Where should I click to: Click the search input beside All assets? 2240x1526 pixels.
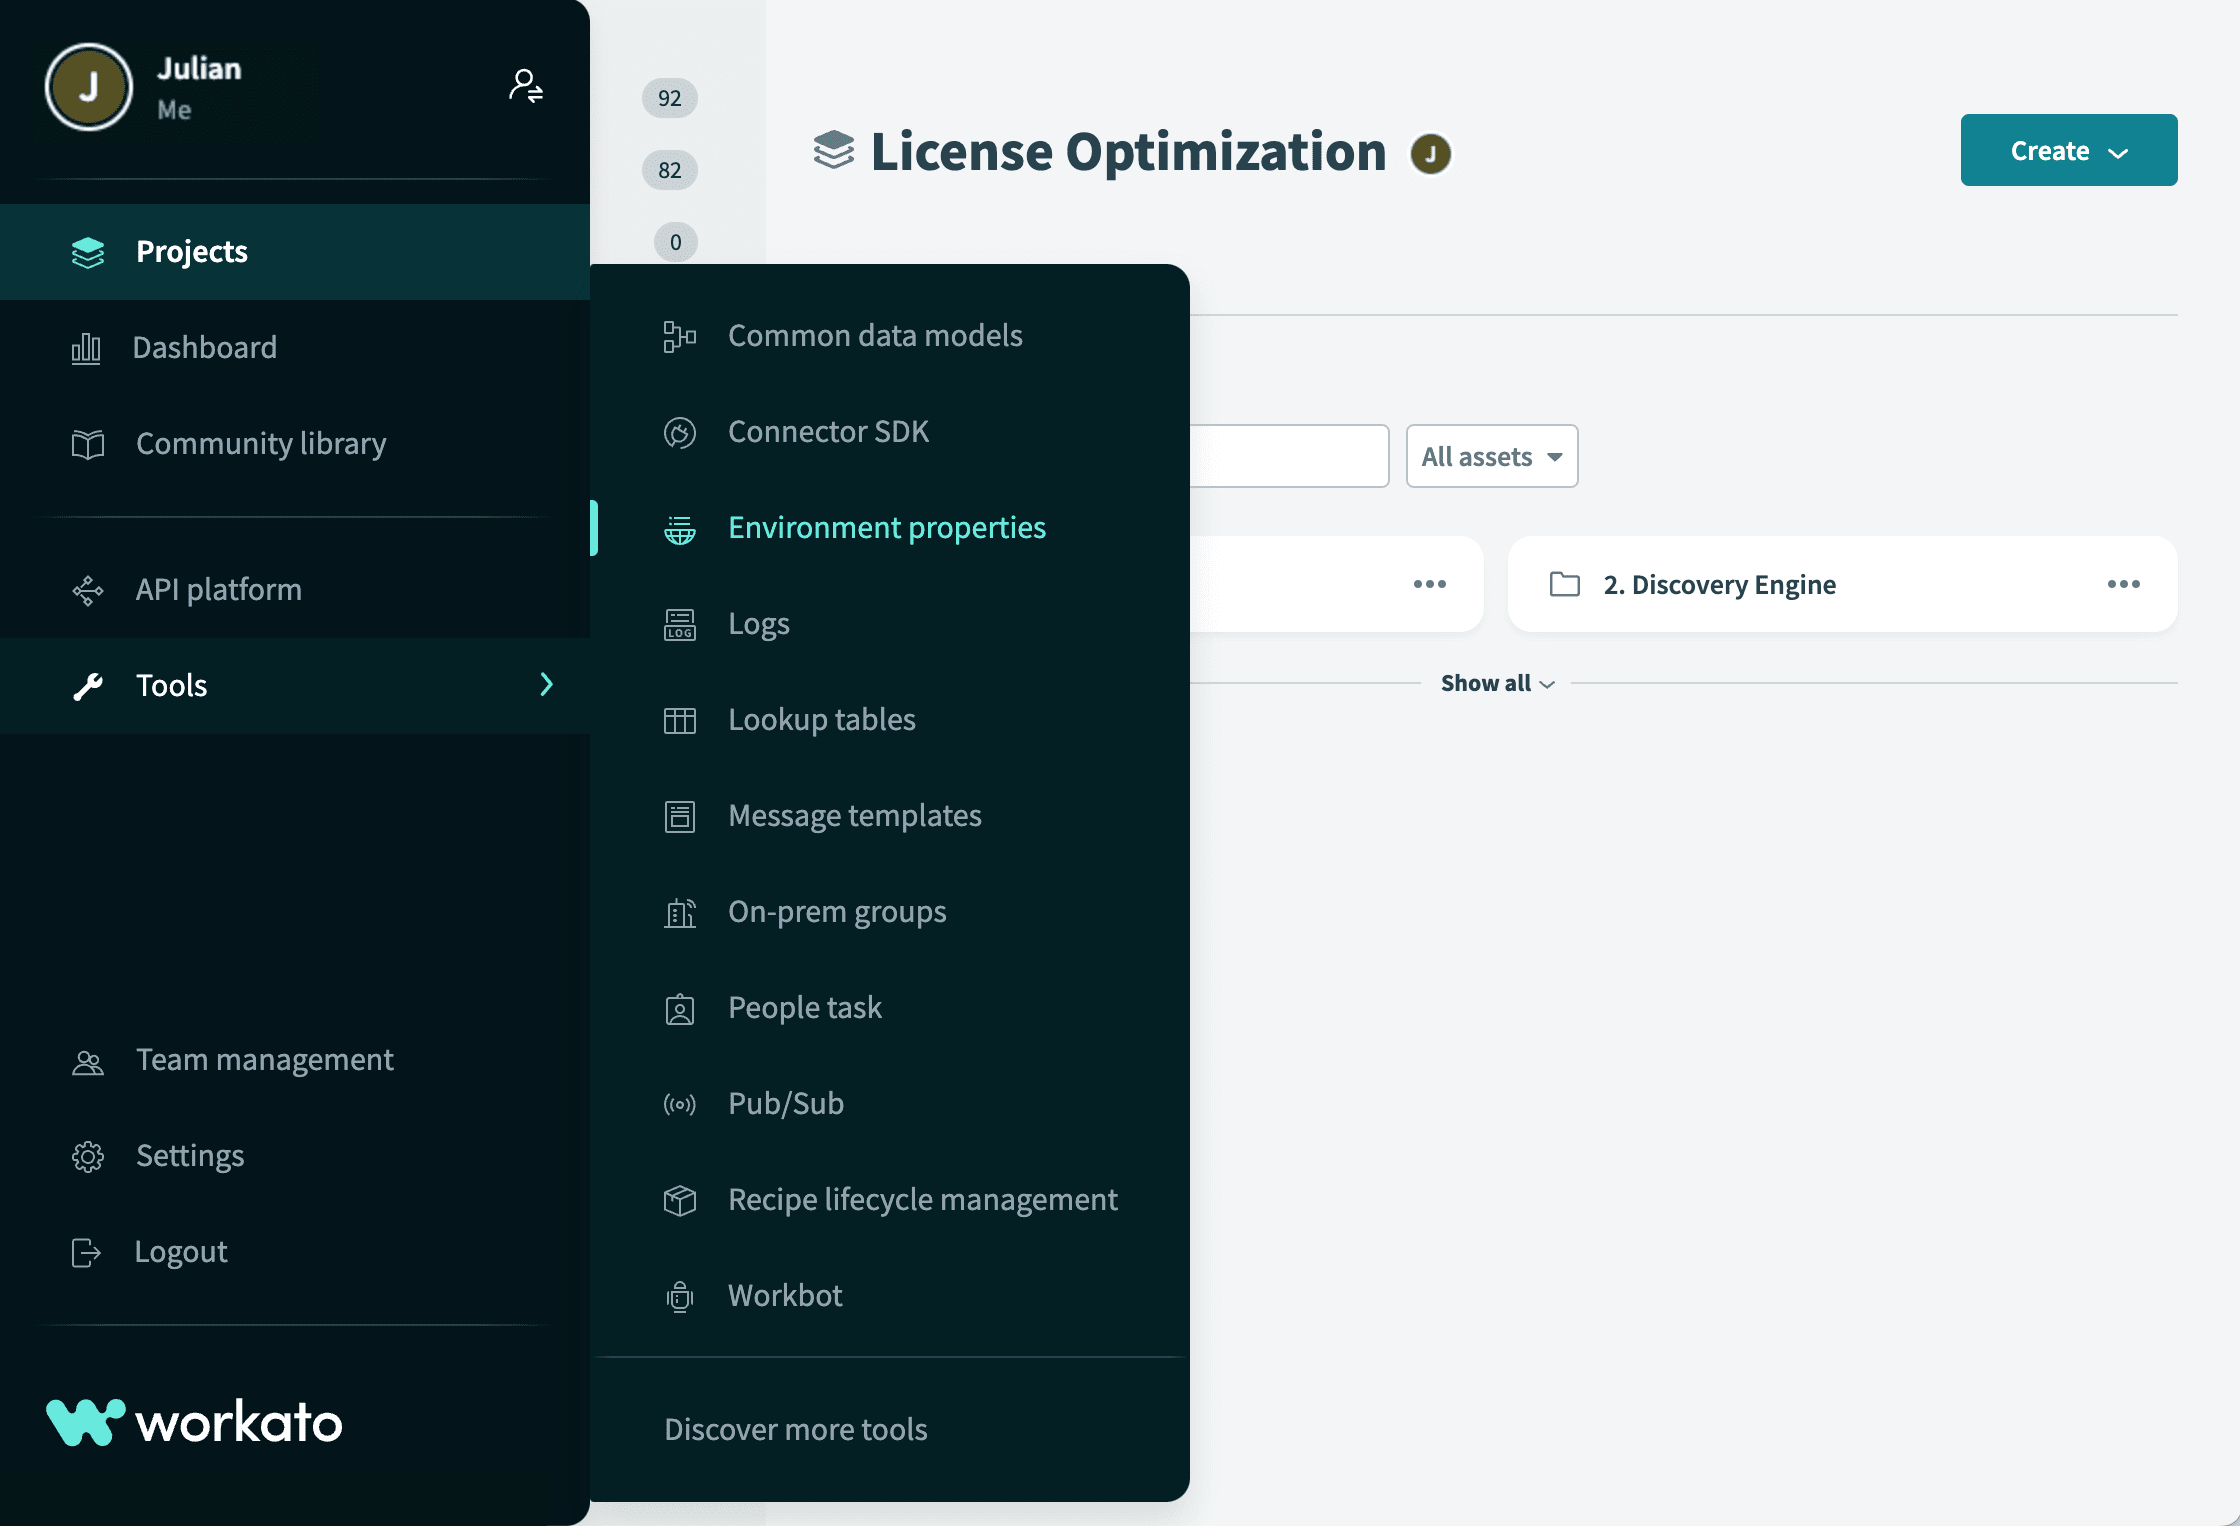point(1288,456)
